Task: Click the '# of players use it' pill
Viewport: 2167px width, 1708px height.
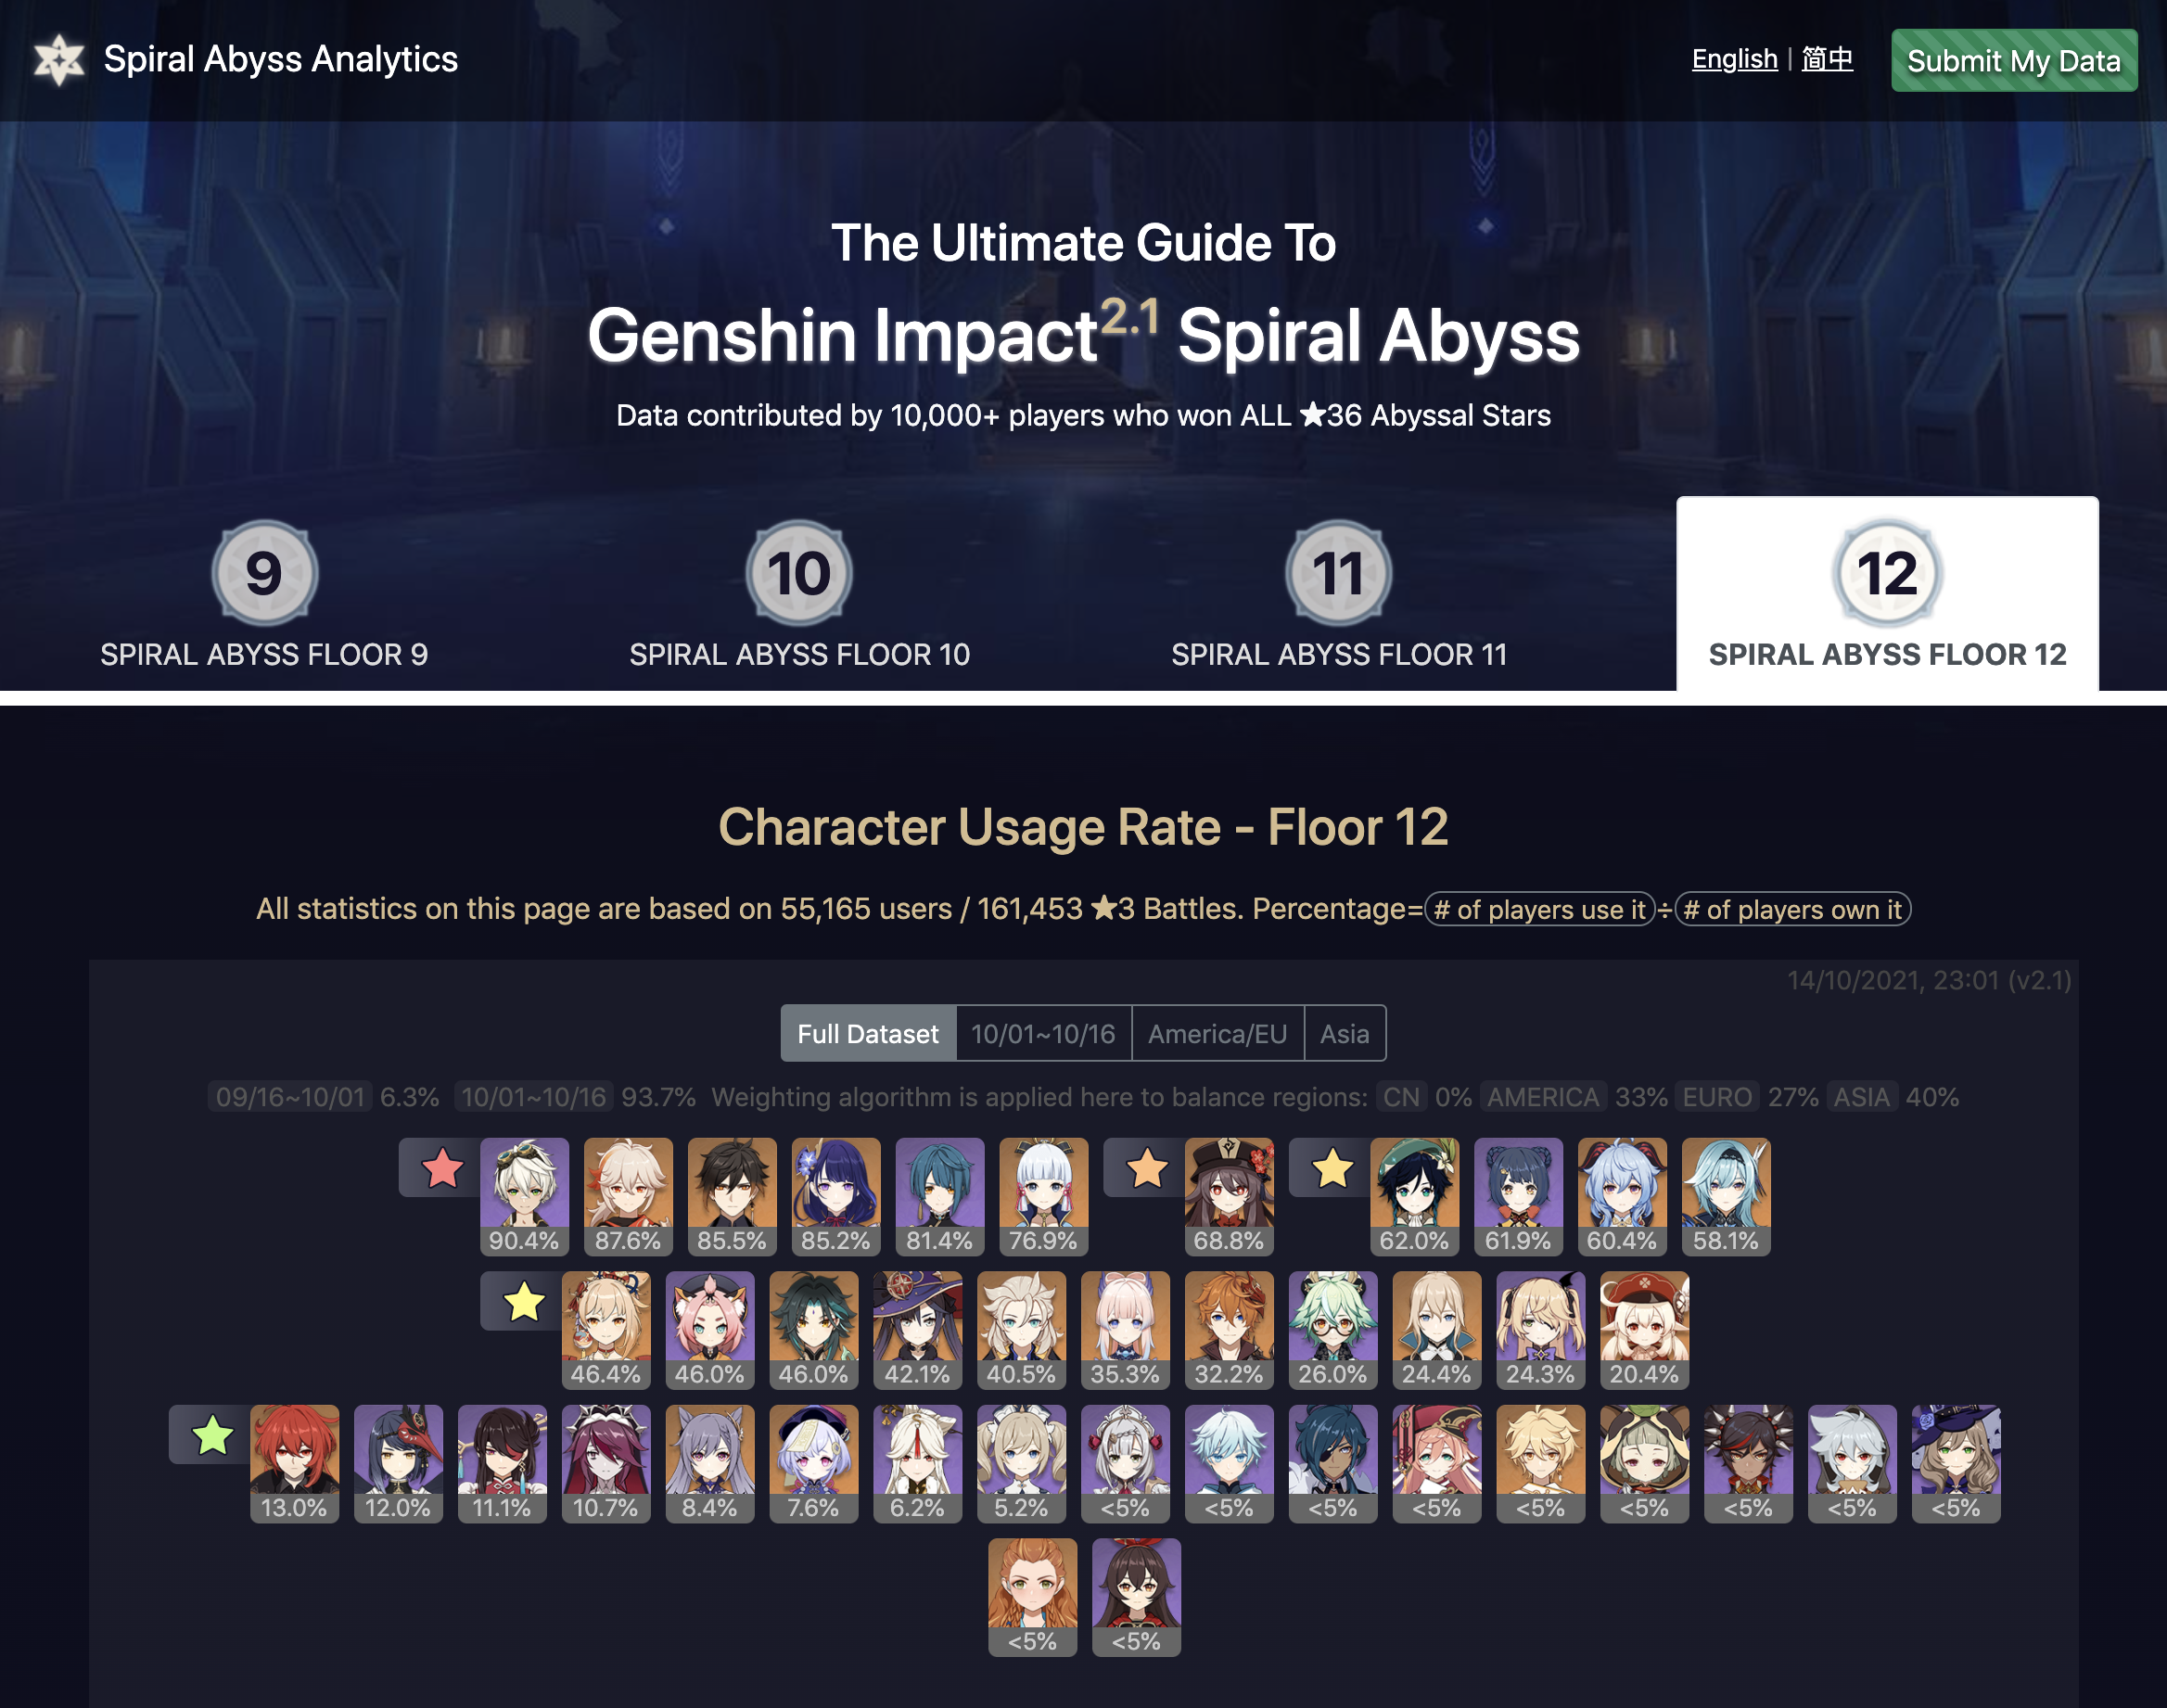Action: (x=1539, y=909)
